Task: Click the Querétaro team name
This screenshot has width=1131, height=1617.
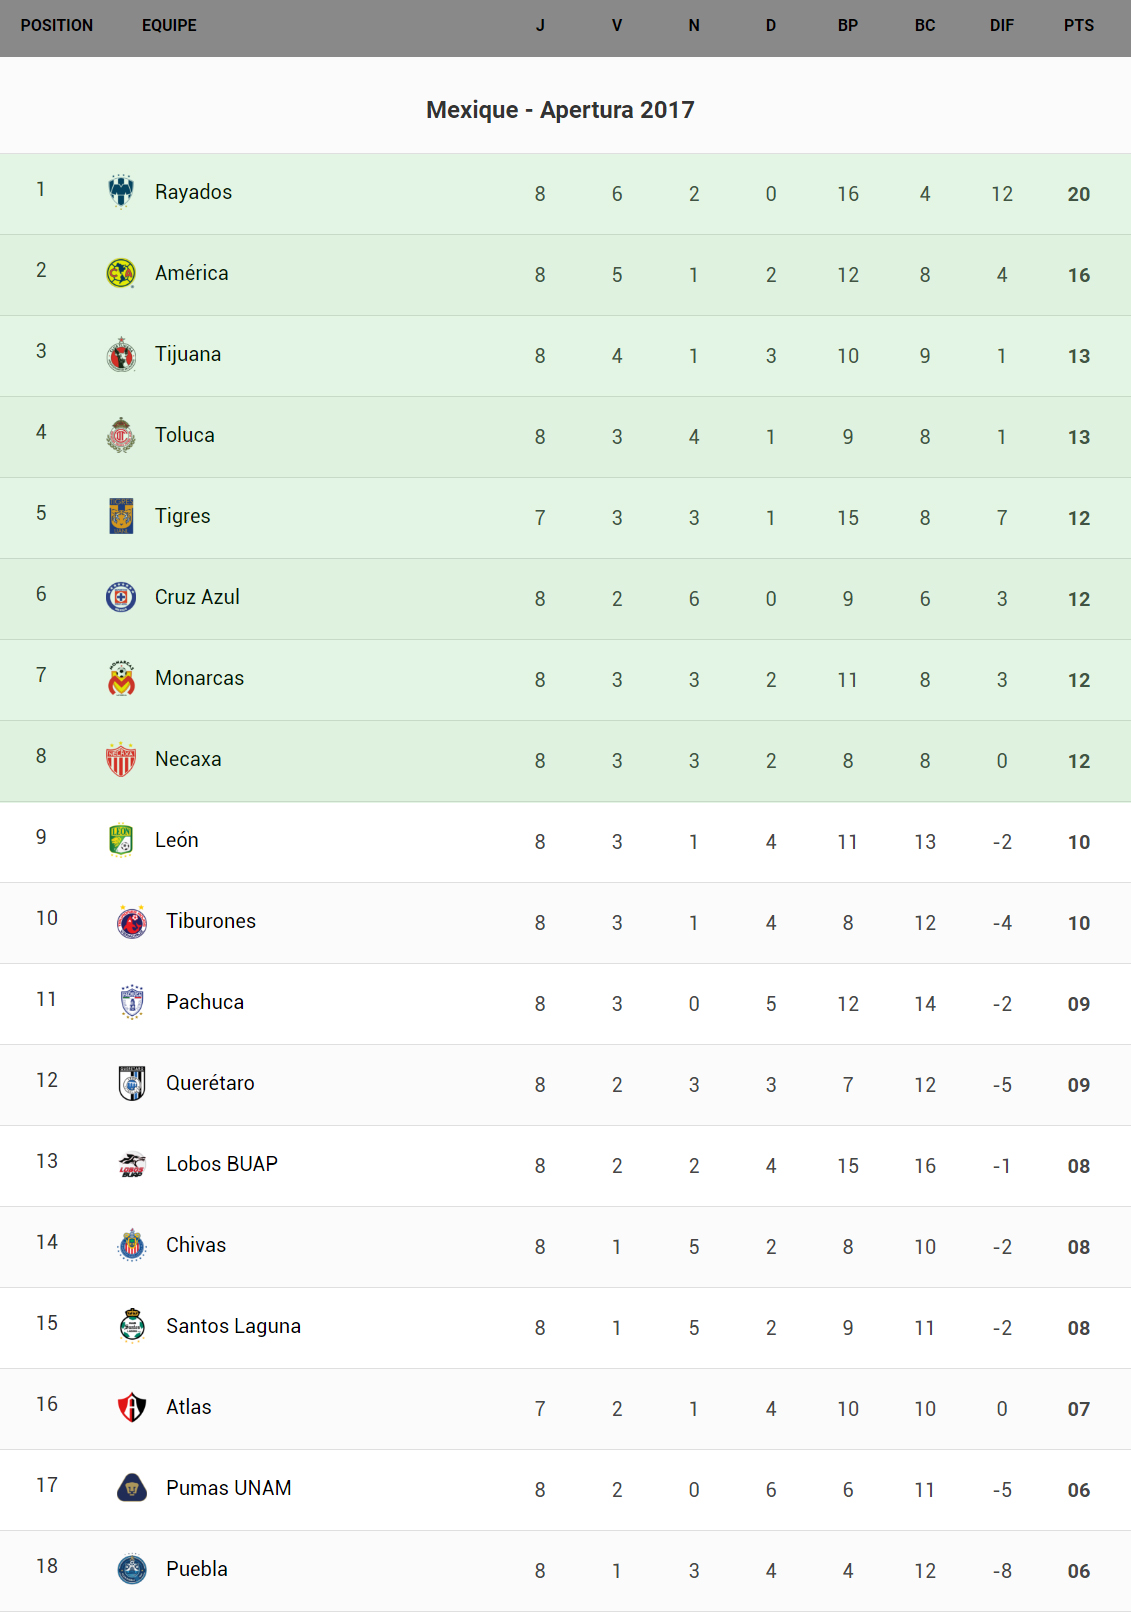Action: (x=210, y=1083)
